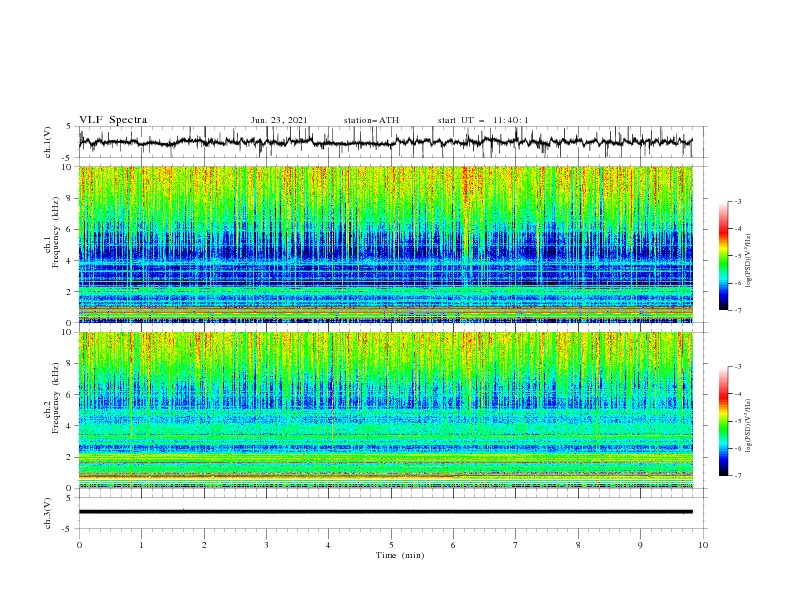Click the "-3" tick on ch.2 color bar
The width and height of the screenshot is (792, 612).
point(738,367)
